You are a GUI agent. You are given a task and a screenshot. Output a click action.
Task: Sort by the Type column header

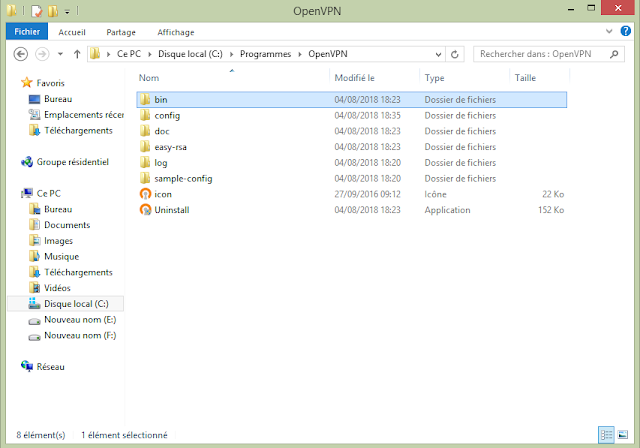tap(434, 78)
